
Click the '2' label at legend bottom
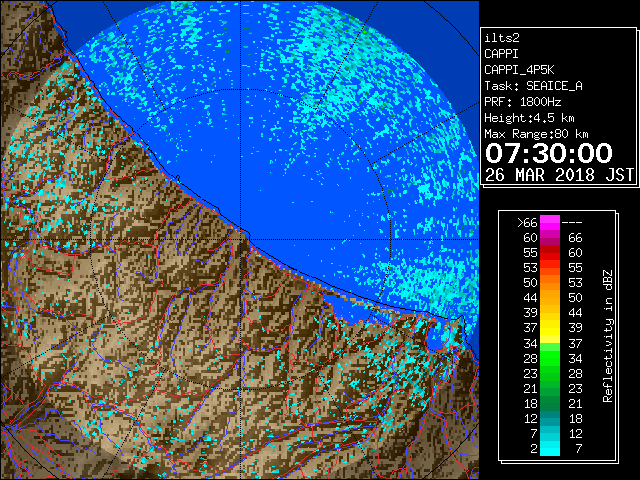534,448
